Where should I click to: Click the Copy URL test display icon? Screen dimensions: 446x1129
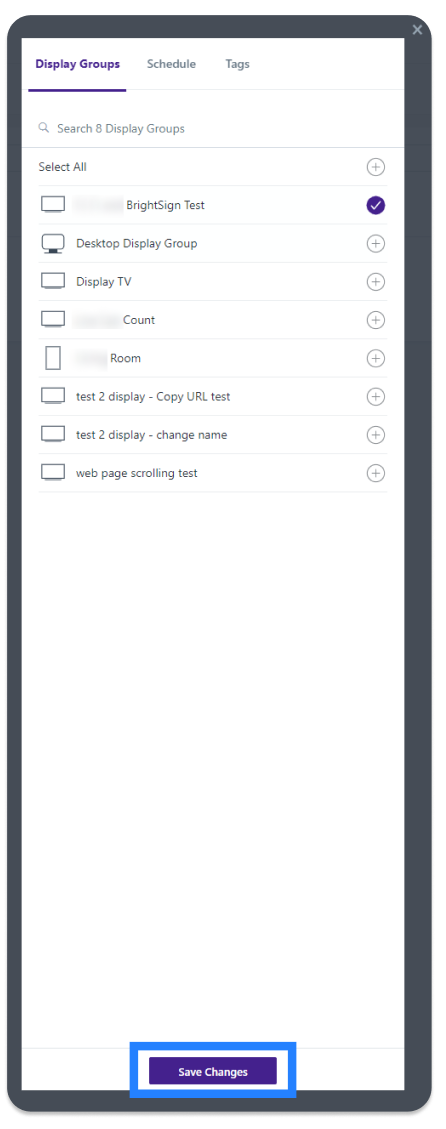point(53,396)
